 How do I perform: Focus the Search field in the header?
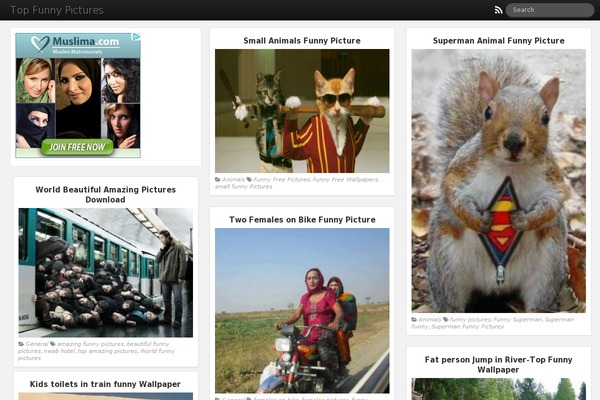(549, 10)
